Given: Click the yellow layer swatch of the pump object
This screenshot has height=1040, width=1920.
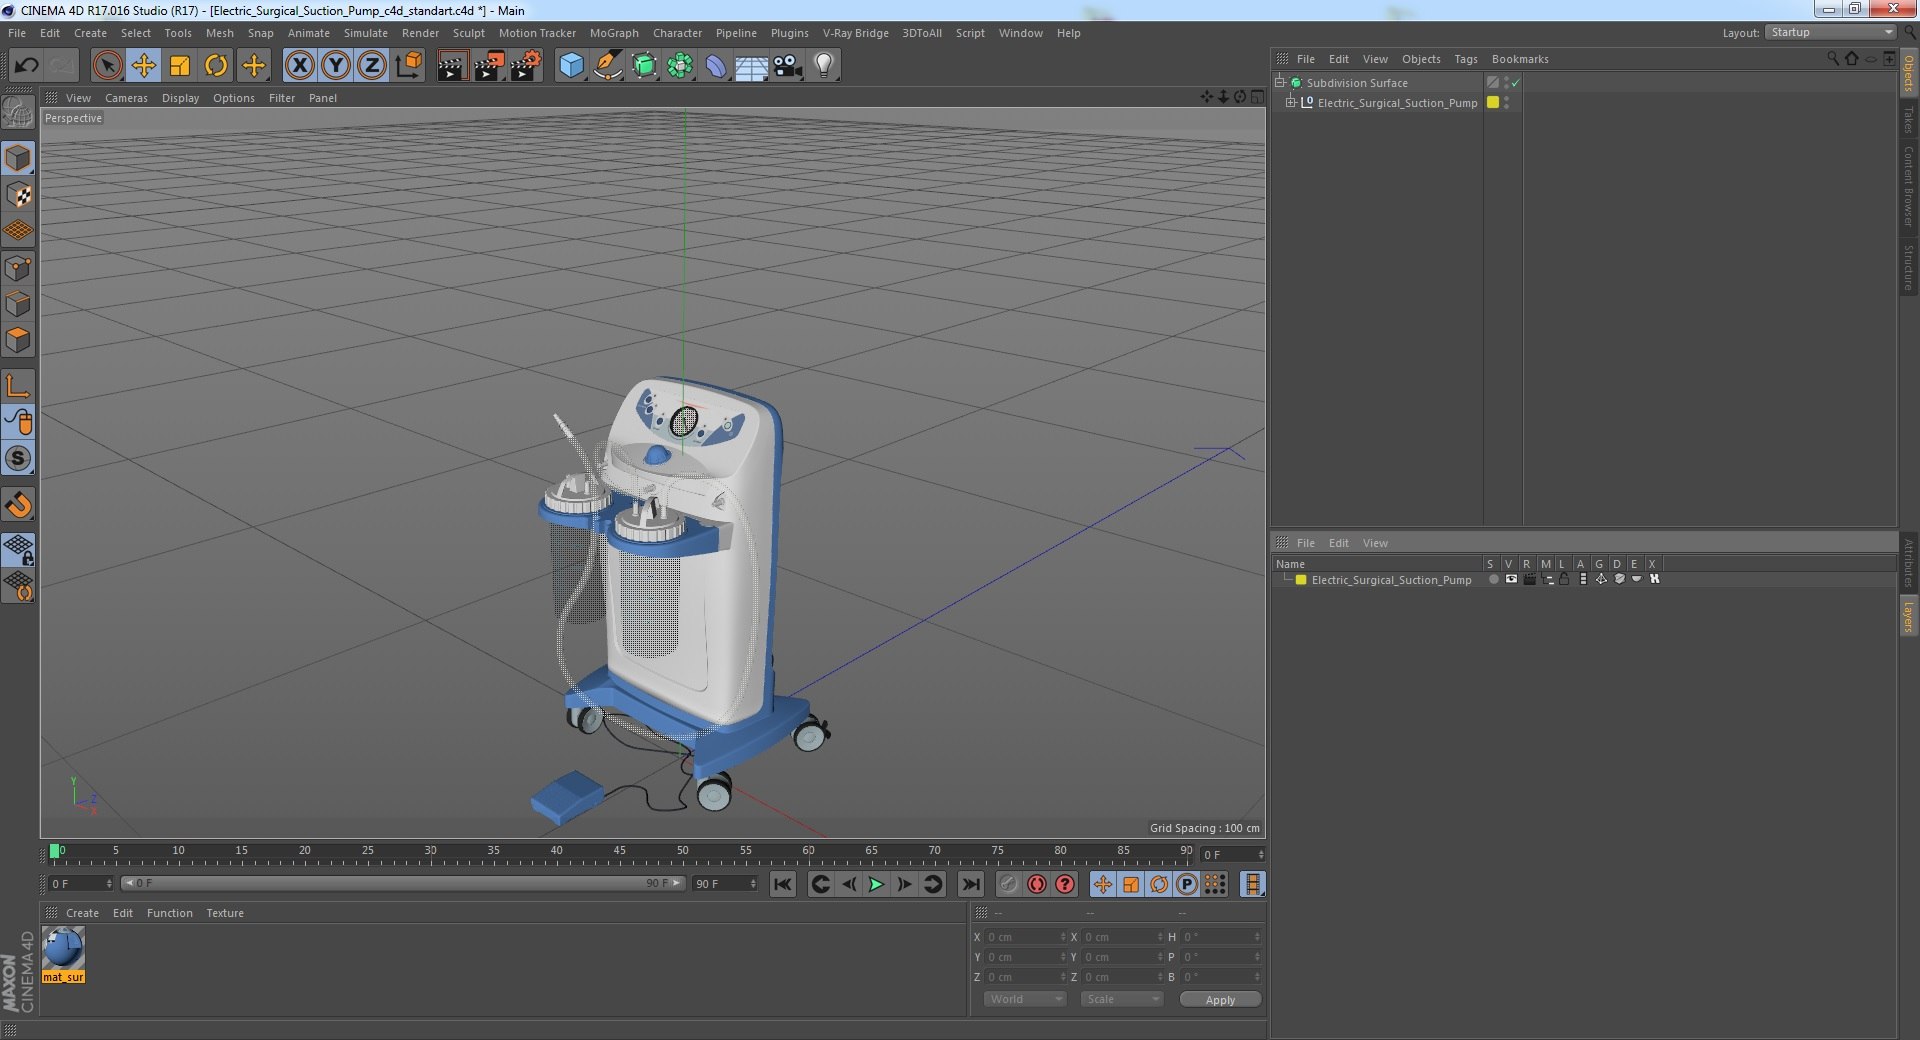Looking at the screenshot, I should coord(1493,102).
